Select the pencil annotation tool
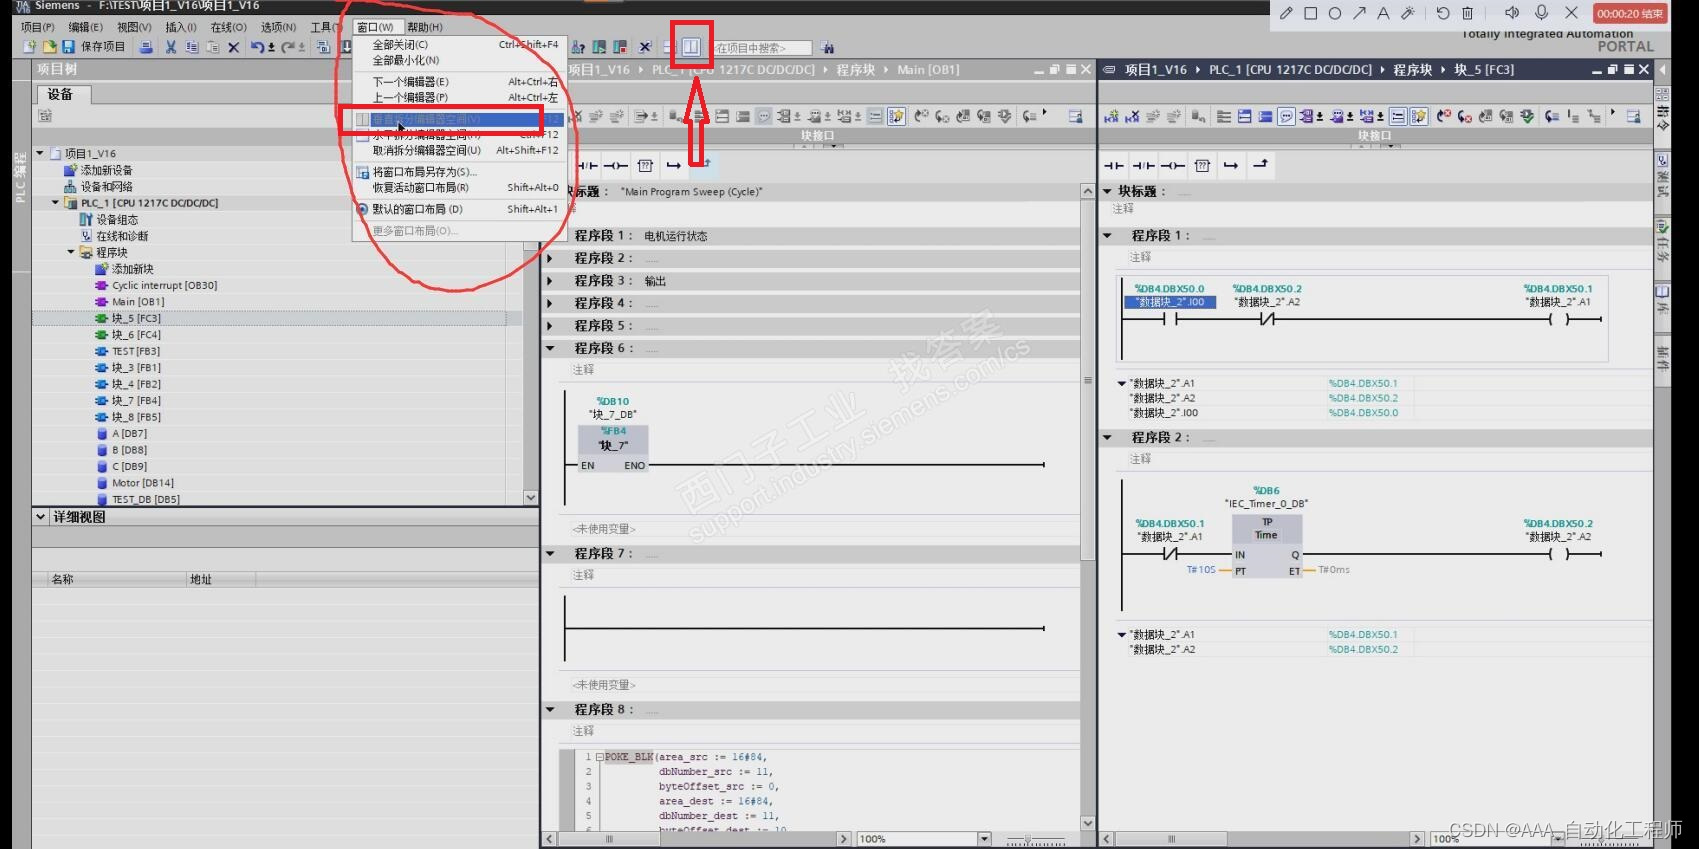This screenshot has width=1699, height=849. click(x=1286, y=13)
